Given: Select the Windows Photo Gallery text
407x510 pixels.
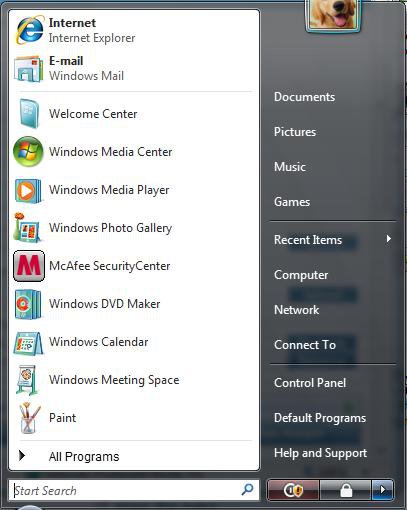Looking at the screenshot, I should pyautogui.click(x=110, y=228).
